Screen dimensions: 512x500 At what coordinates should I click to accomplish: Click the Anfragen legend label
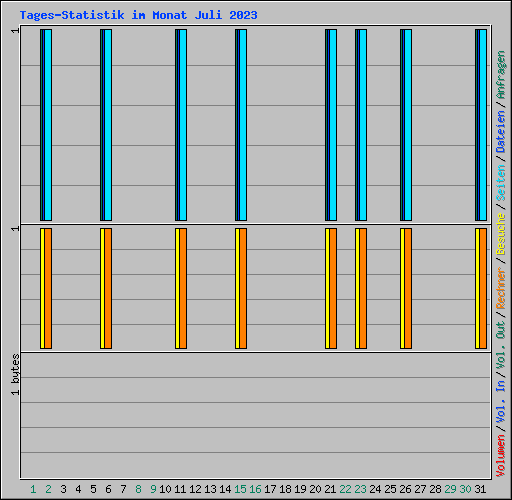501,75
